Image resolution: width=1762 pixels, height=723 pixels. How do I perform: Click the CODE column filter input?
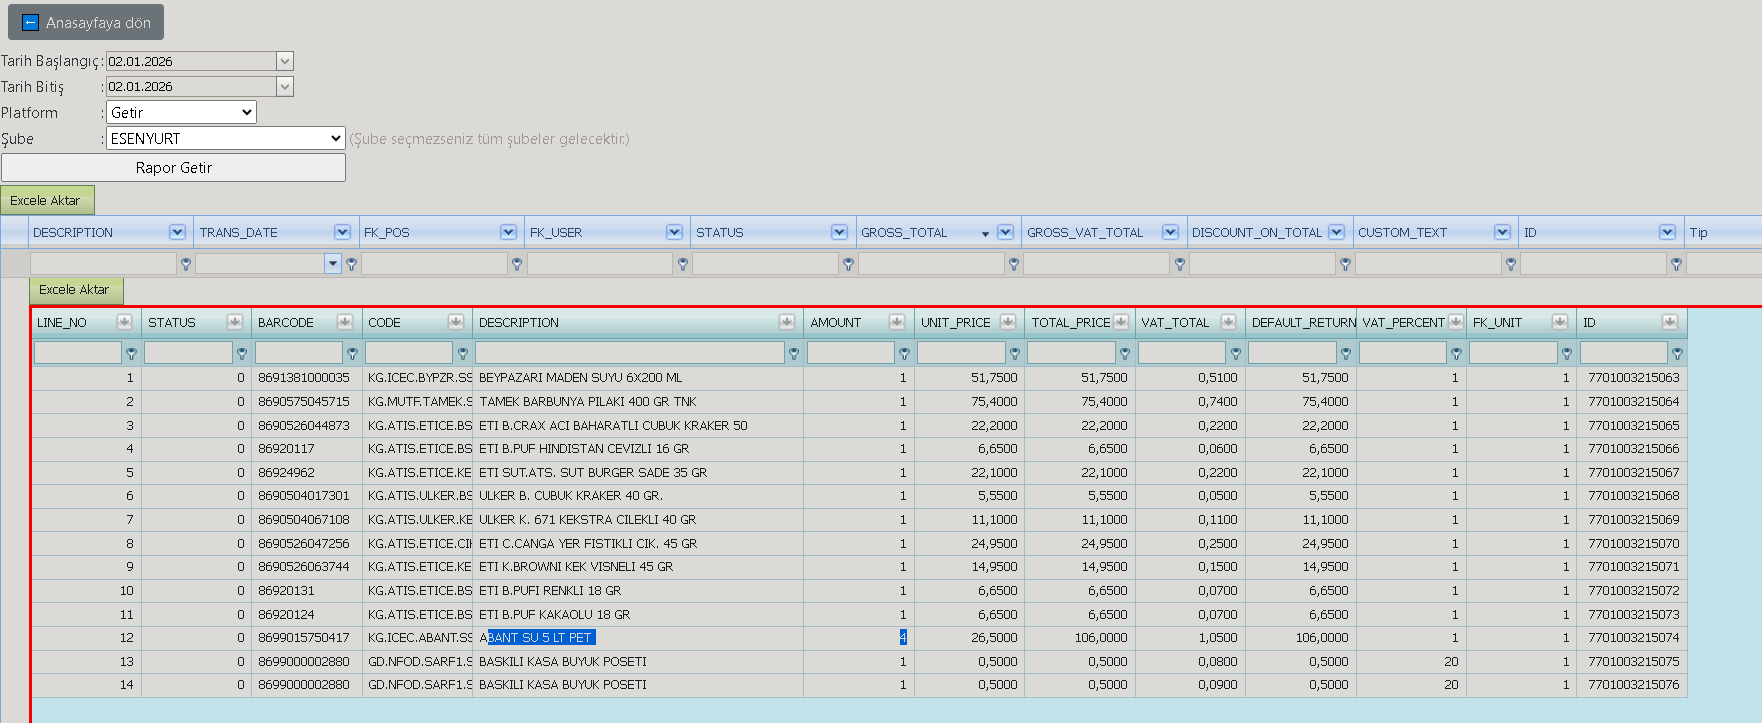pyautogui.click(x=409, y=353)
